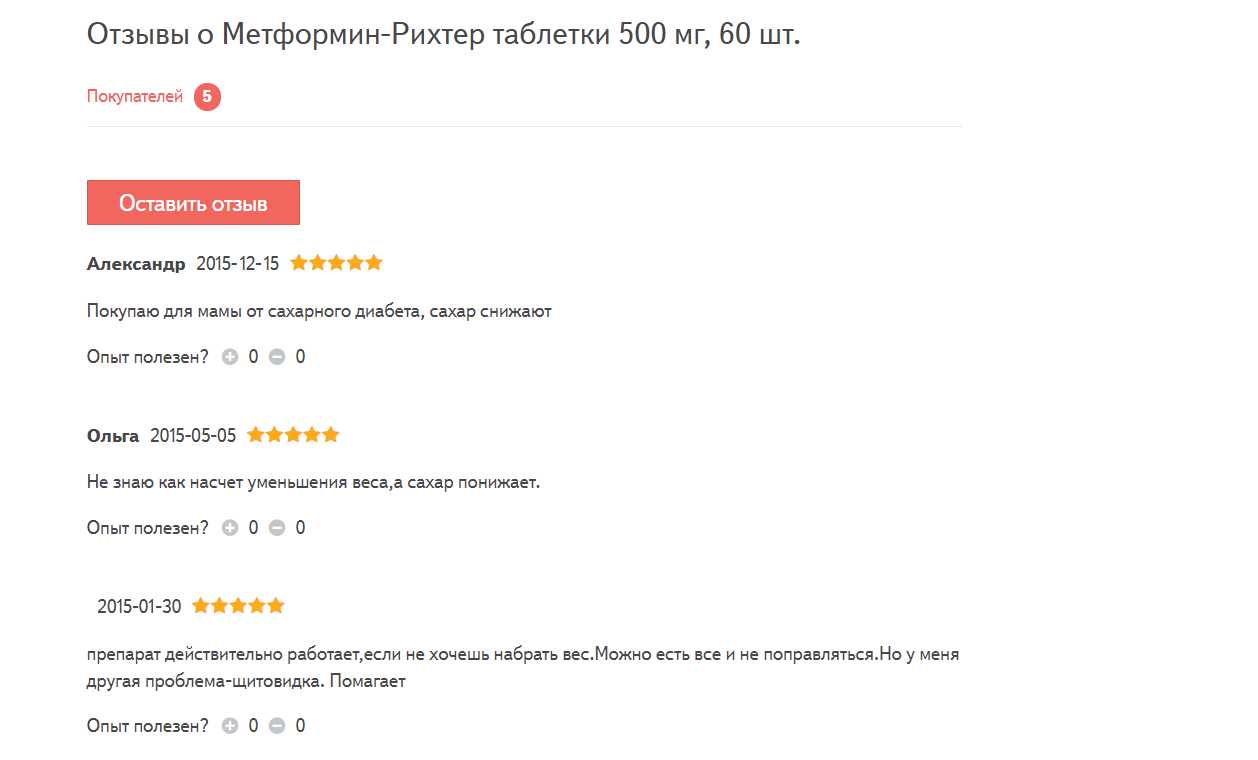Click the Отзывы о Метформин-Рихтер heading
1258x760 pixels.
443,35
